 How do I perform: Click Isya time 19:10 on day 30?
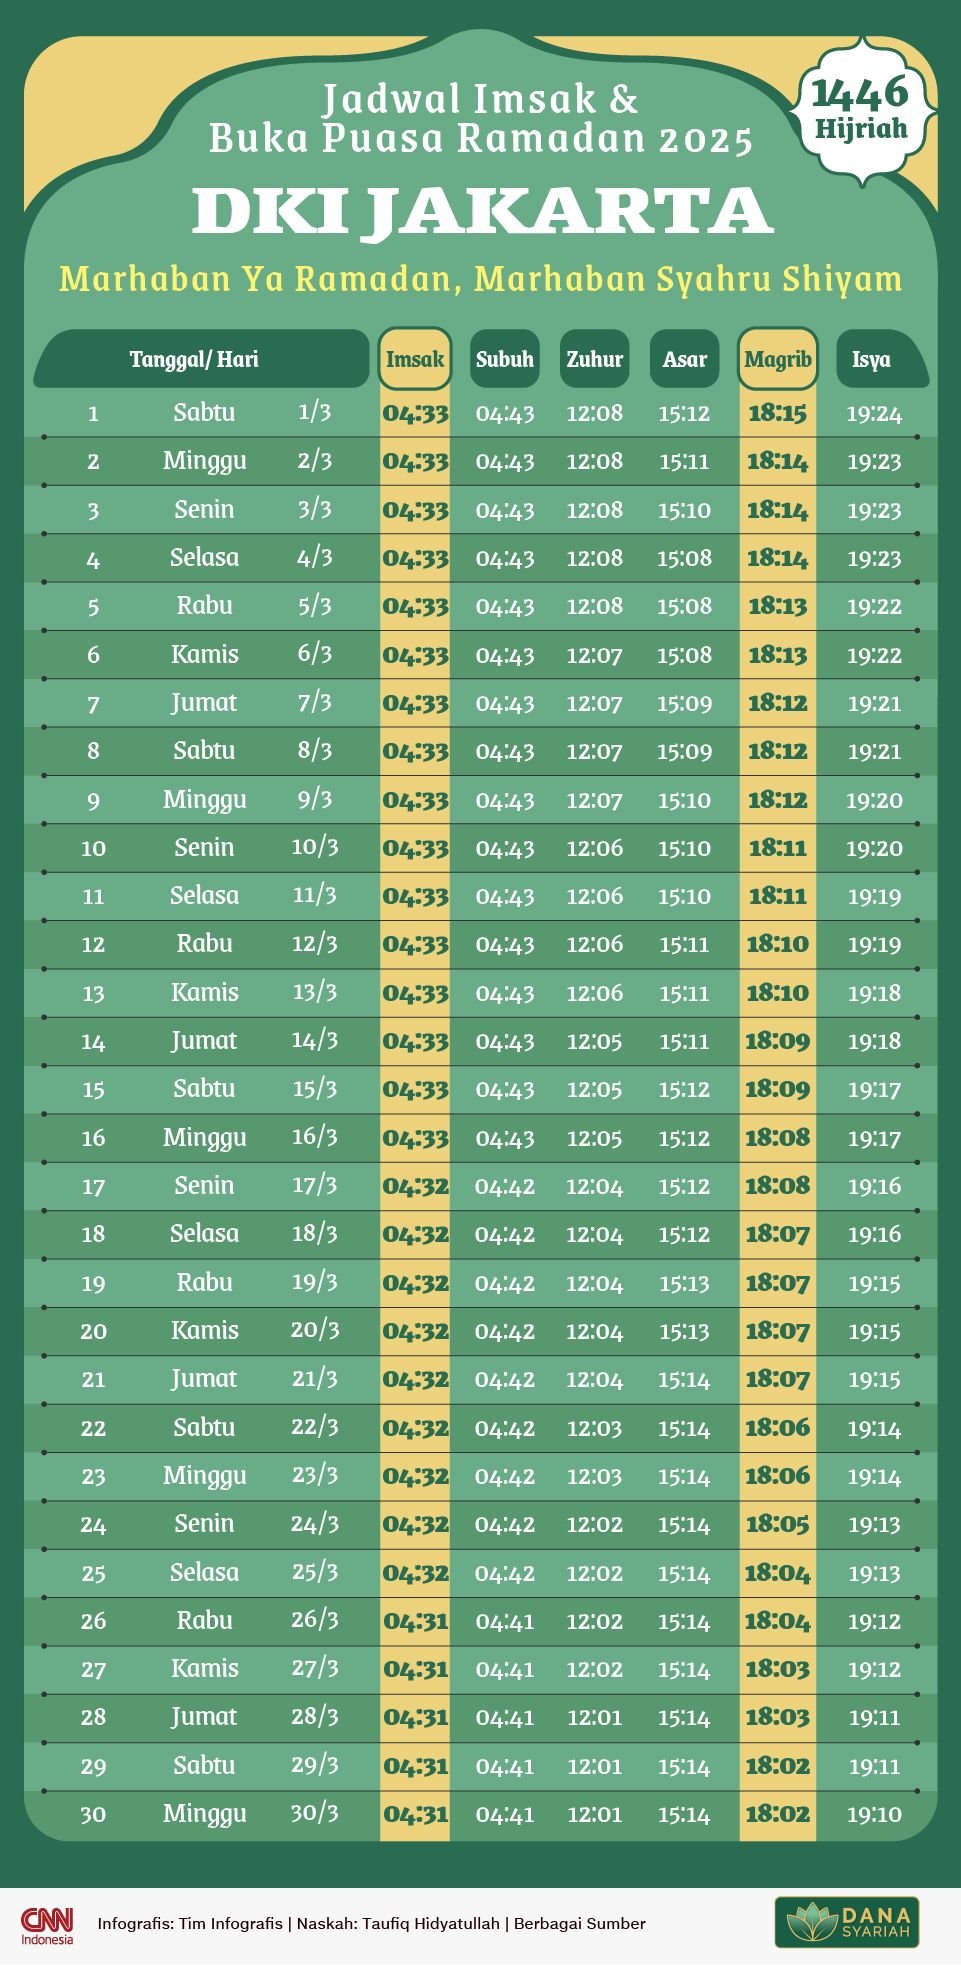(874, 1814)
